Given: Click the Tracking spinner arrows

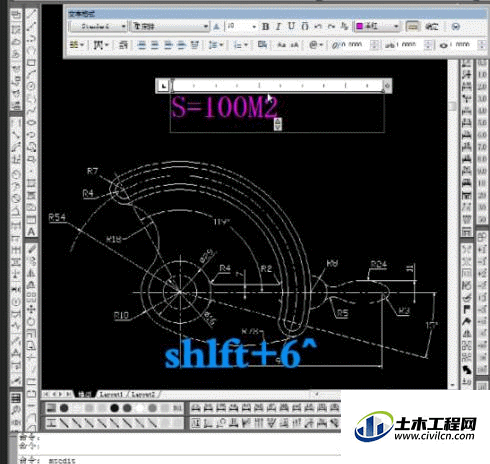Looking at the screenshot, I should (x=429, y=45).
